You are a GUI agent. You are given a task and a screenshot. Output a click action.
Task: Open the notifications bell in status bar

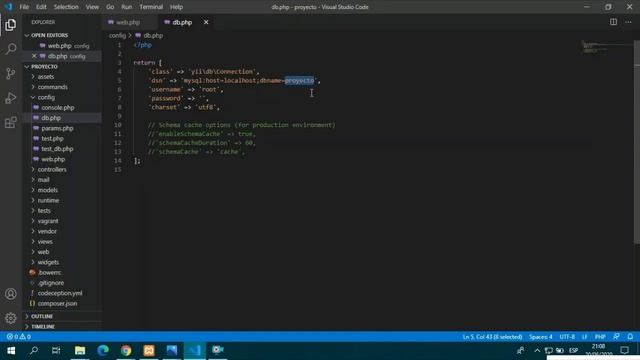(630, 337)
